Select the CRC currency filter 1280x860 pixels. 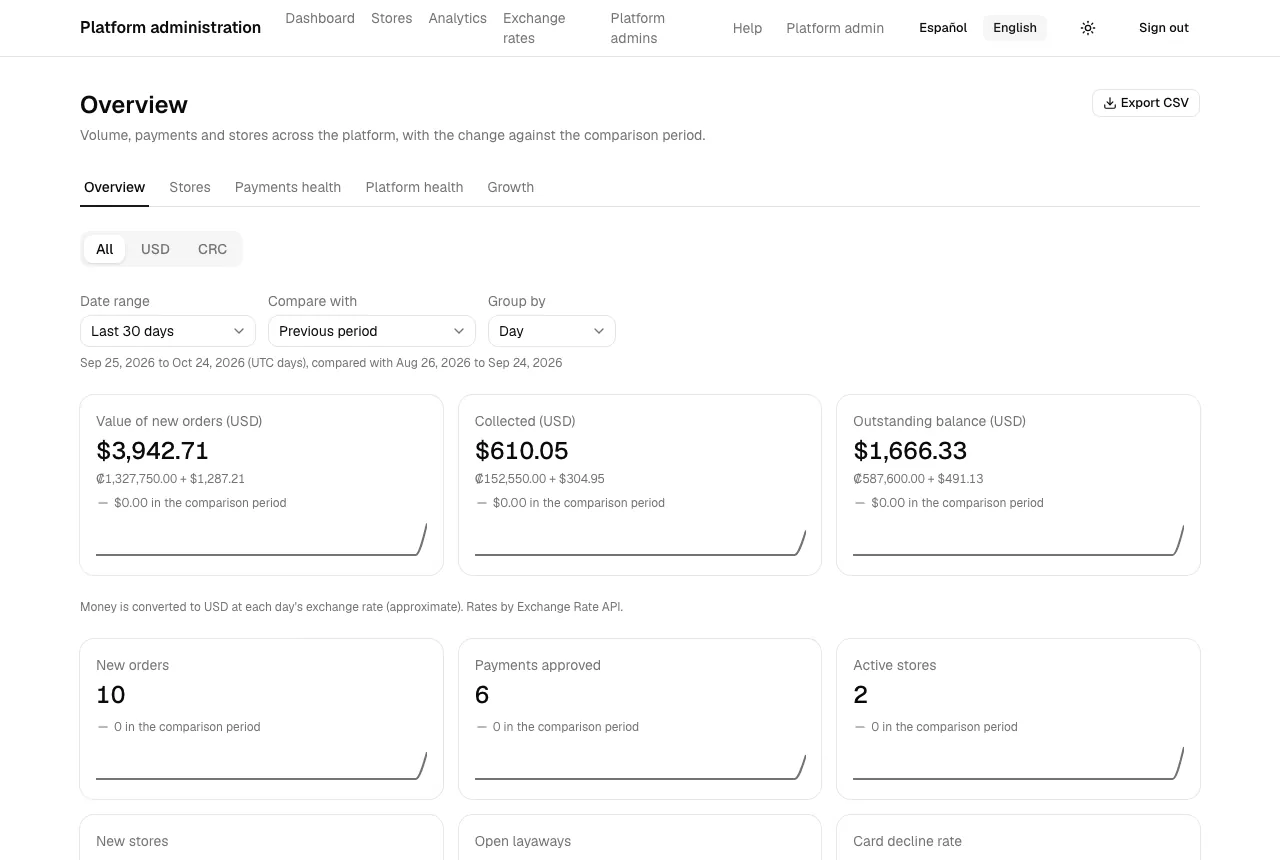pyautogui.click(x=212, y=249)
